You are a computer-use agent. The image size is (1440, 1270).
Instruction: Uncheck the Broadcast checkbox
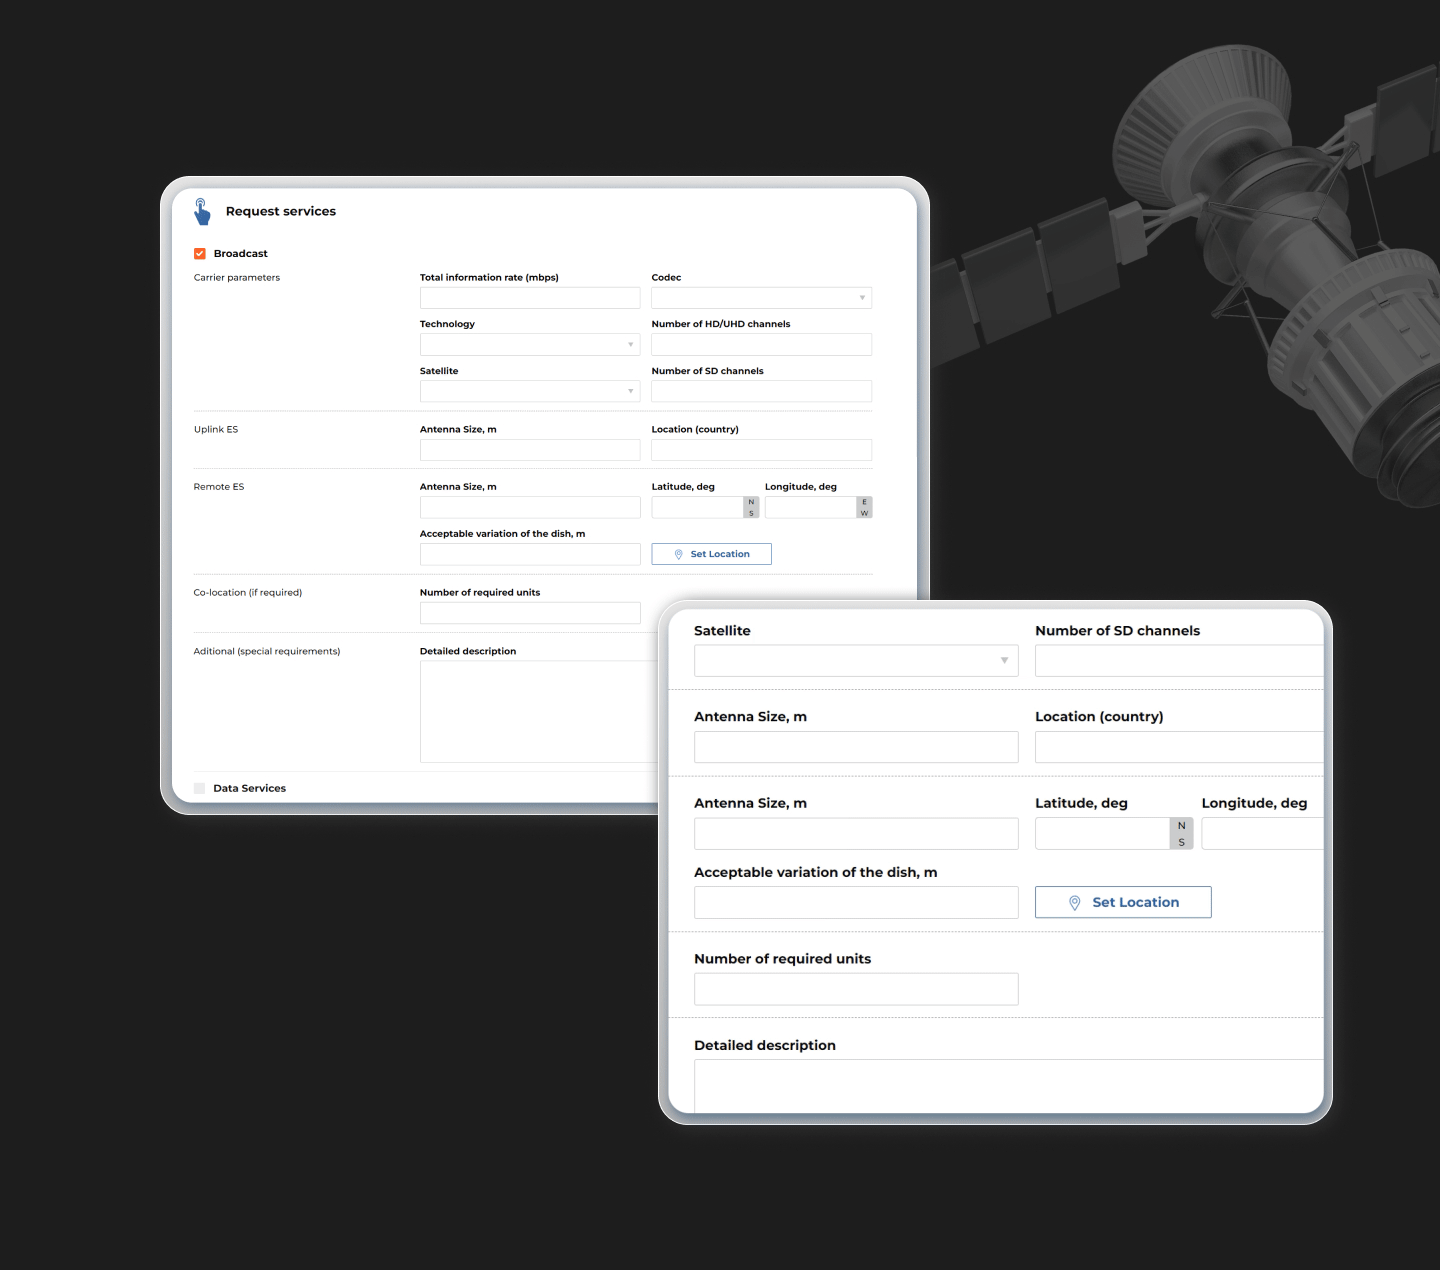200,254
